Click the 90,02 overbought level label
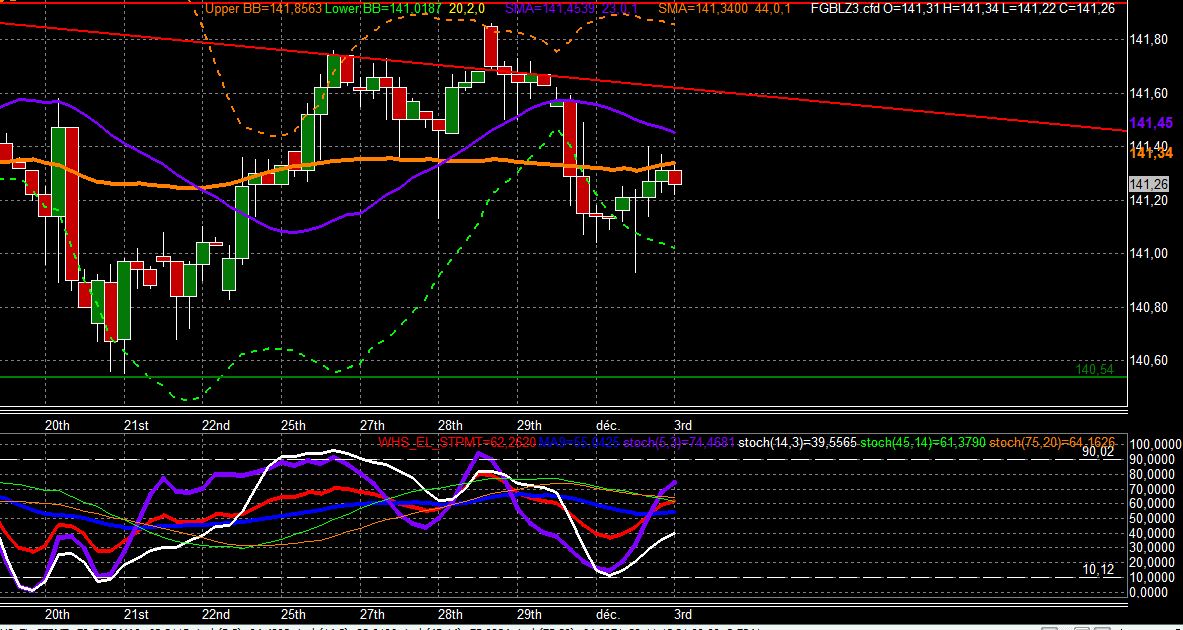This screenshot has width=1183, height=630. (x=1098, y=452)
